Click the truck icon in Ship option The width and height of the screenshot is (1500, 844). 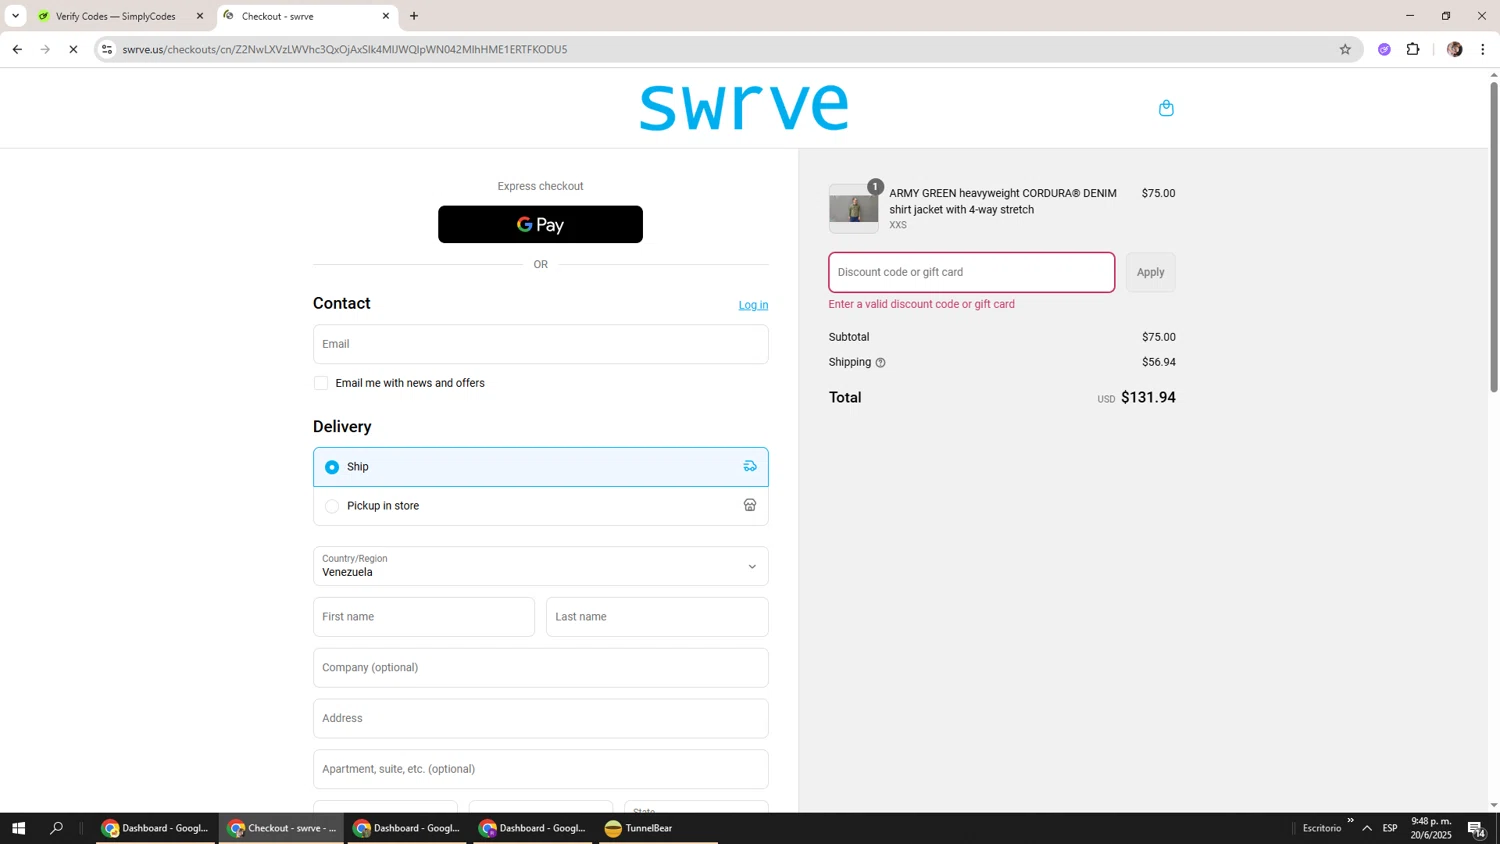[750, 466]
